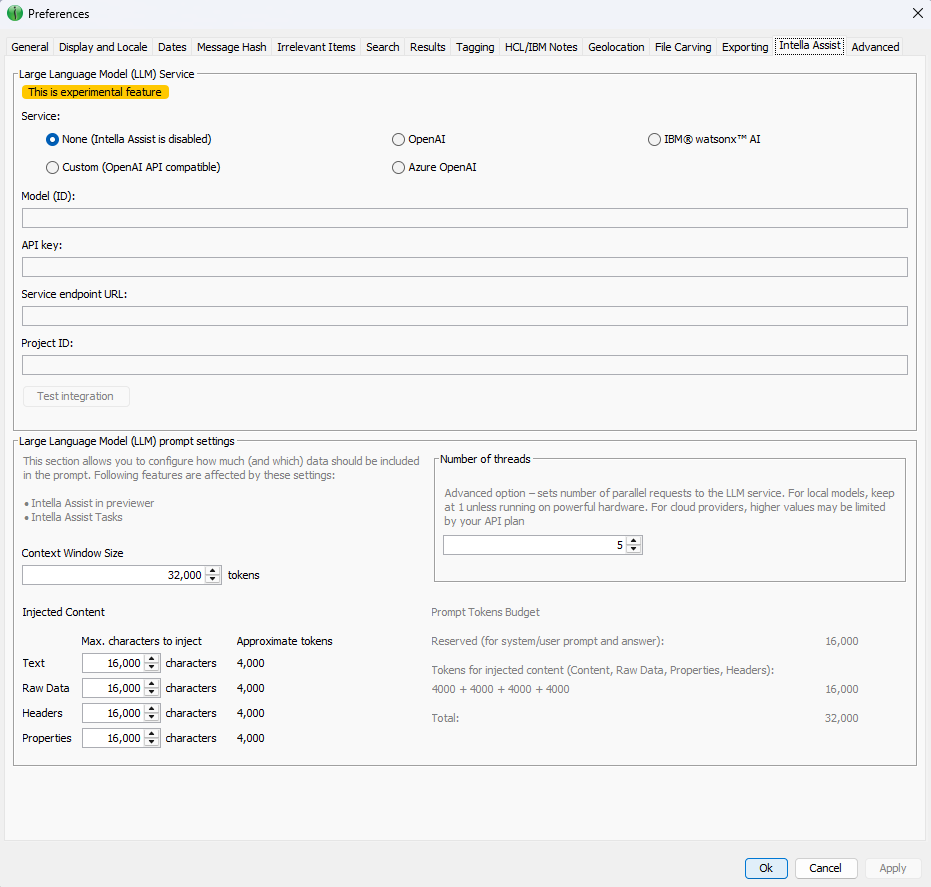Confirm settings with the Ok button
This screenshot has height=887, width=931.
click(x=765, y=868)
